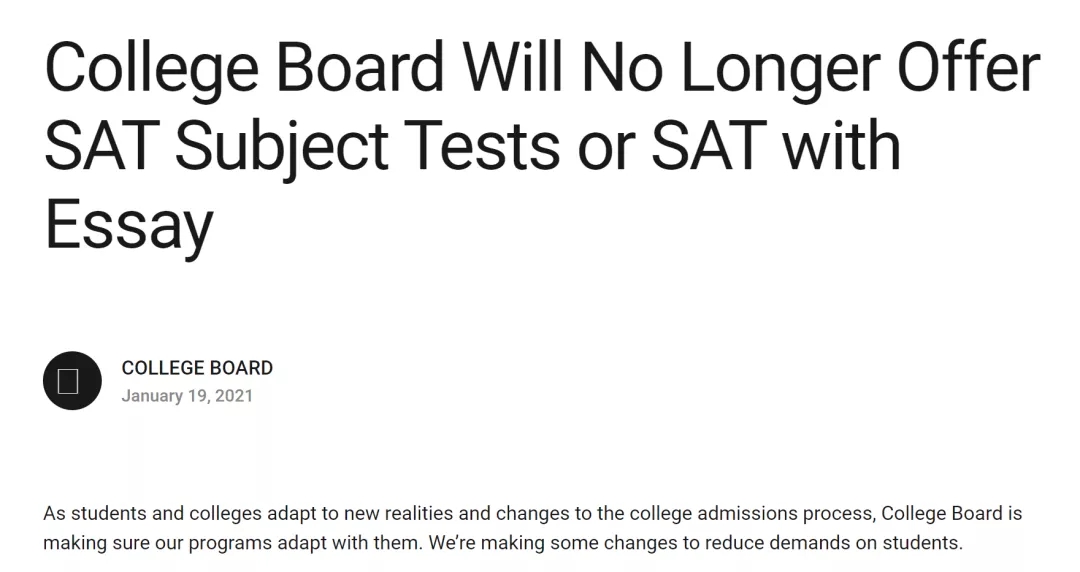Click the January 19, 2021 publish date
This screenshot has width=1080, height=572.
coord(187,396)
